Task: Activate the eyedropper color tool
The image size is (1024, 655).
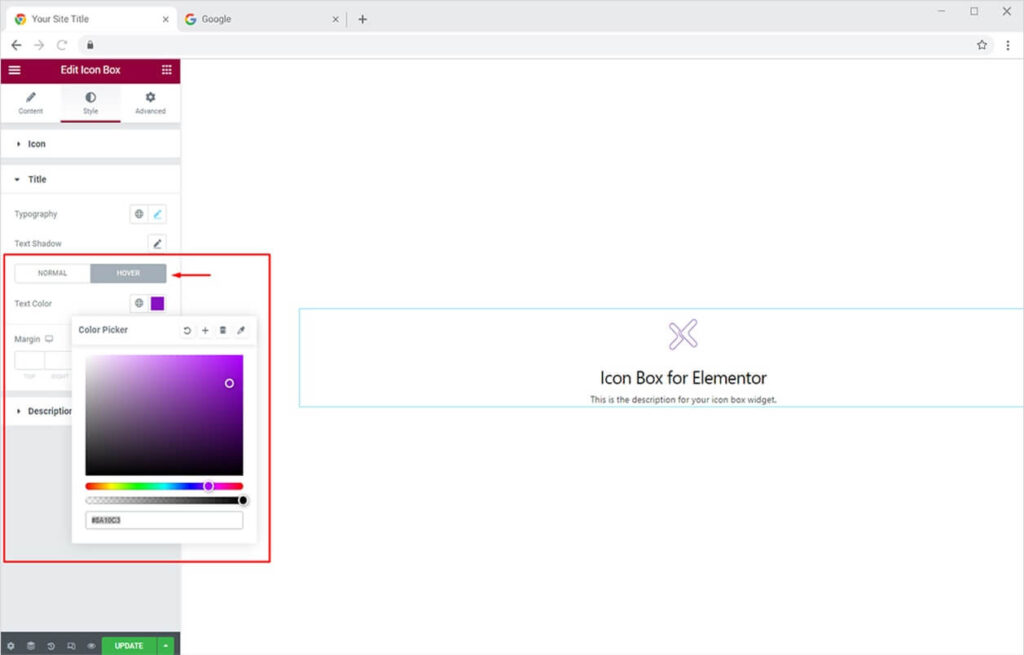Action: [241, 330]
